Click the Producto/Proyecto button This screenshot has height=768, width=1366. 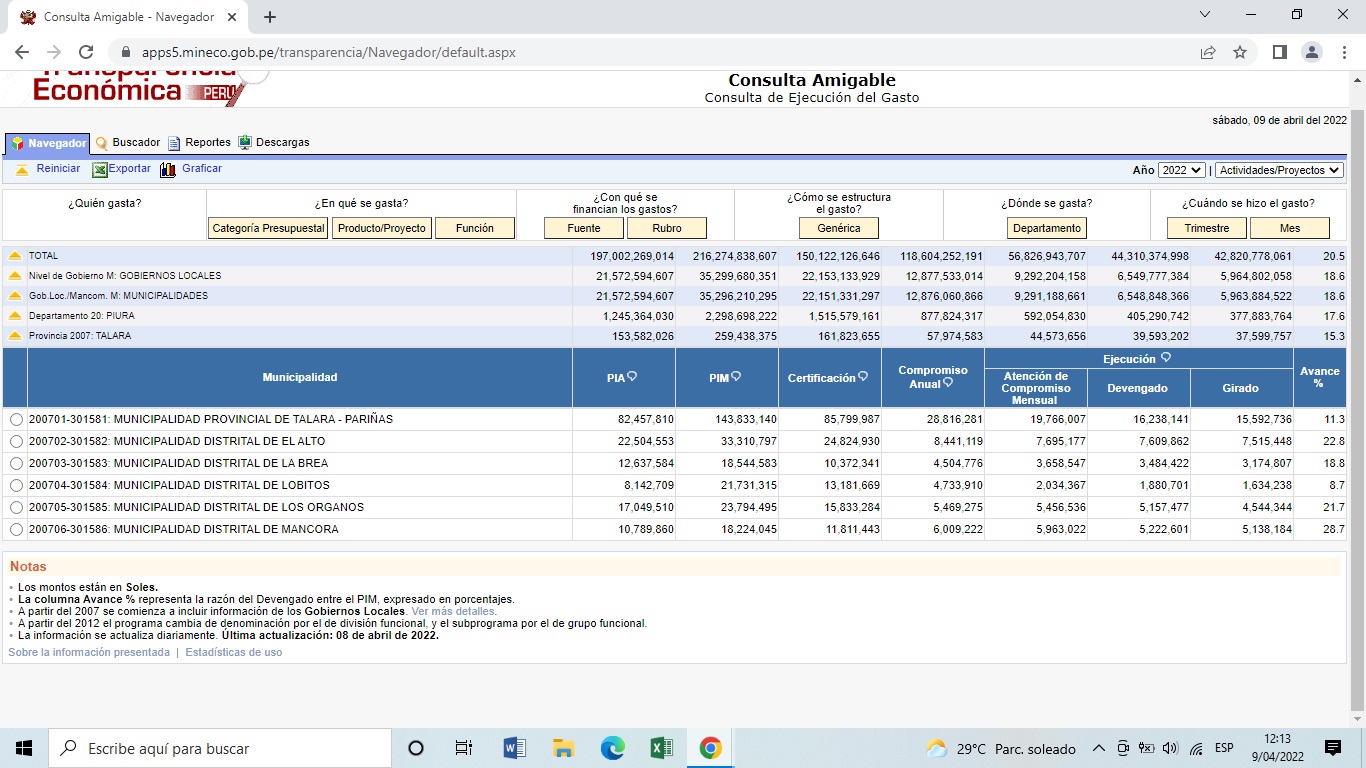coord(382,228)
